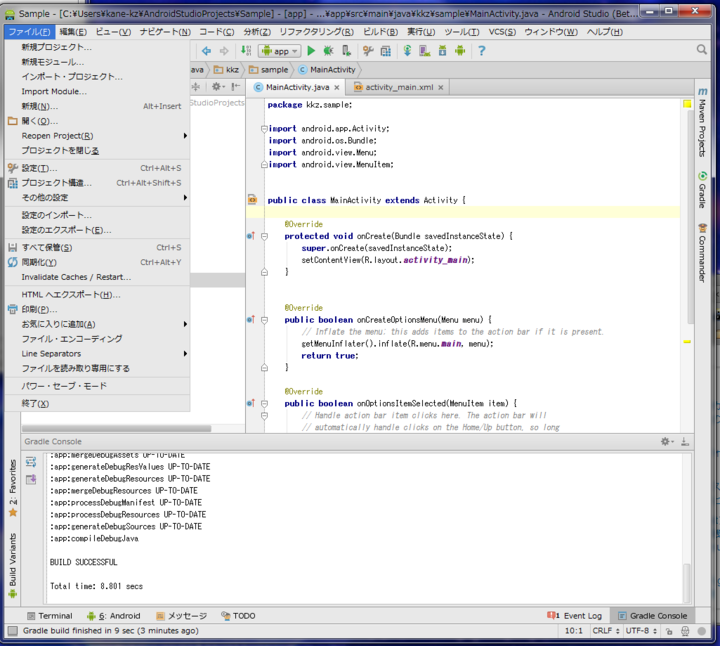Screen dimensions: 720x646
Task: Run the app with green play button
Action: [311, 51]
